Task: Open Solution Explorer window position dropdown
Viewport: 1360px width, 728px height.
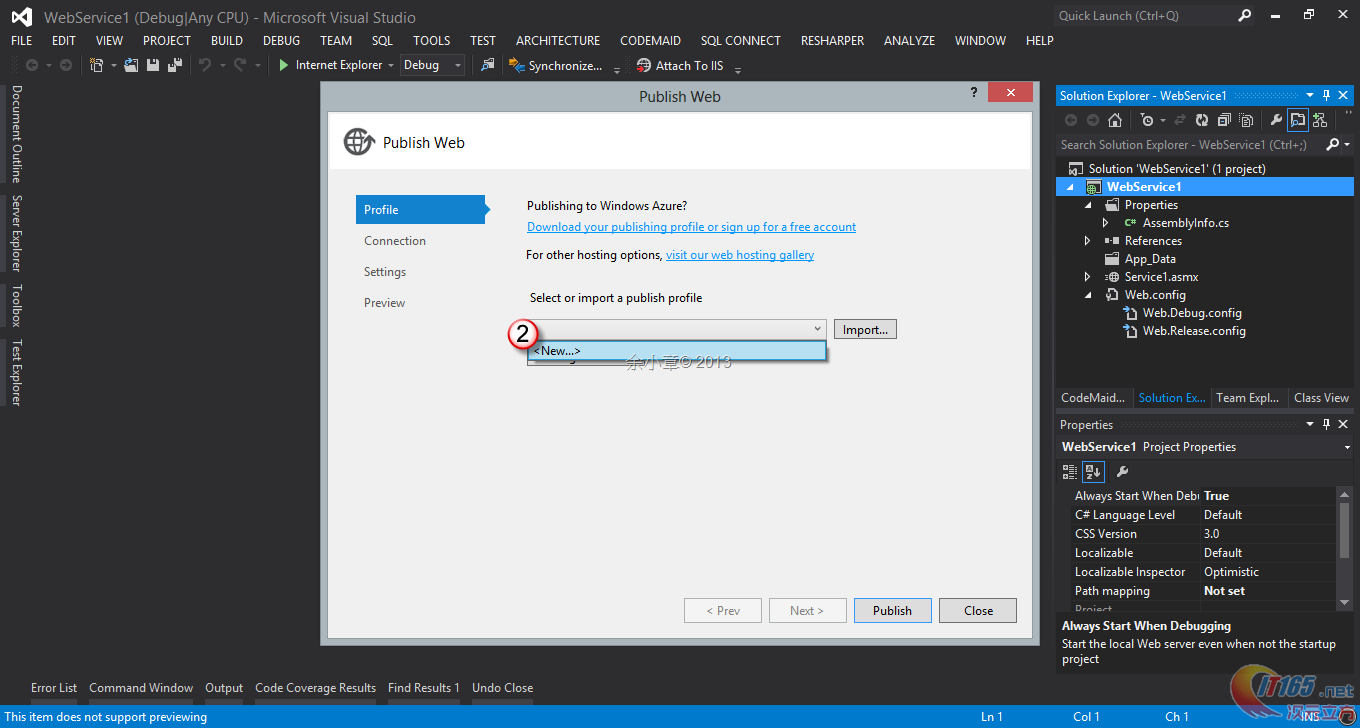Action: pos(1311,95)
